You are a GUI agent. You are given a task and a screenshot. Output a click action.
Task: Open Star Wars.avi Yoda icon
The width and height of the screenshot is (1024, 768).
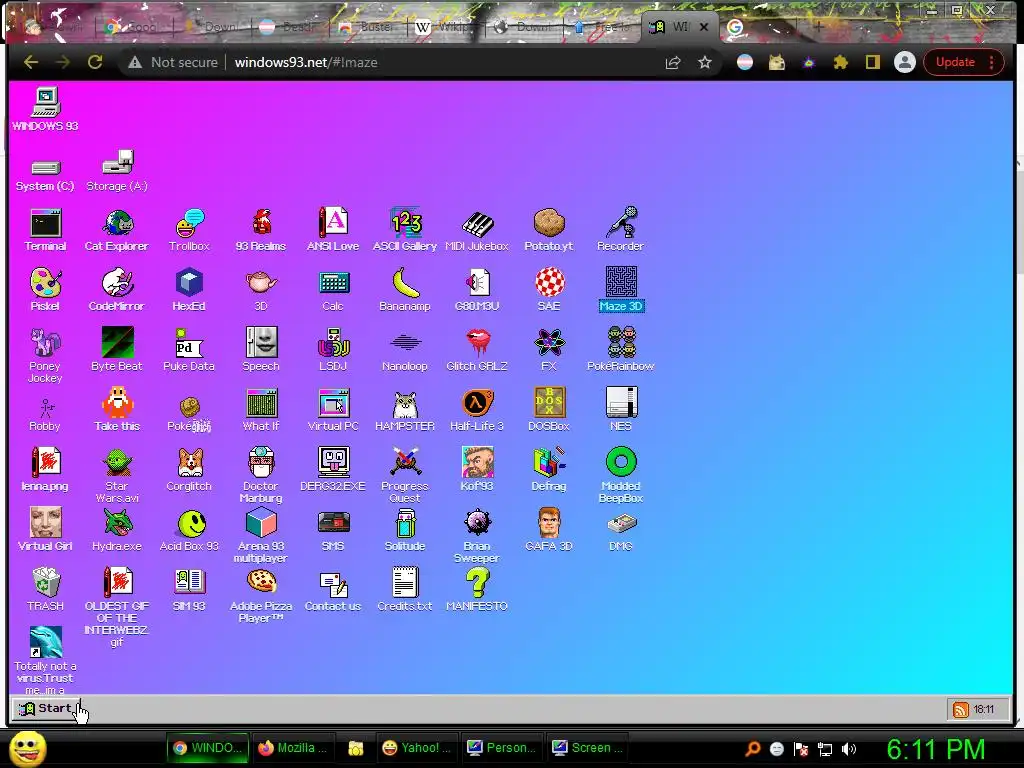click(x=117, y=475)
